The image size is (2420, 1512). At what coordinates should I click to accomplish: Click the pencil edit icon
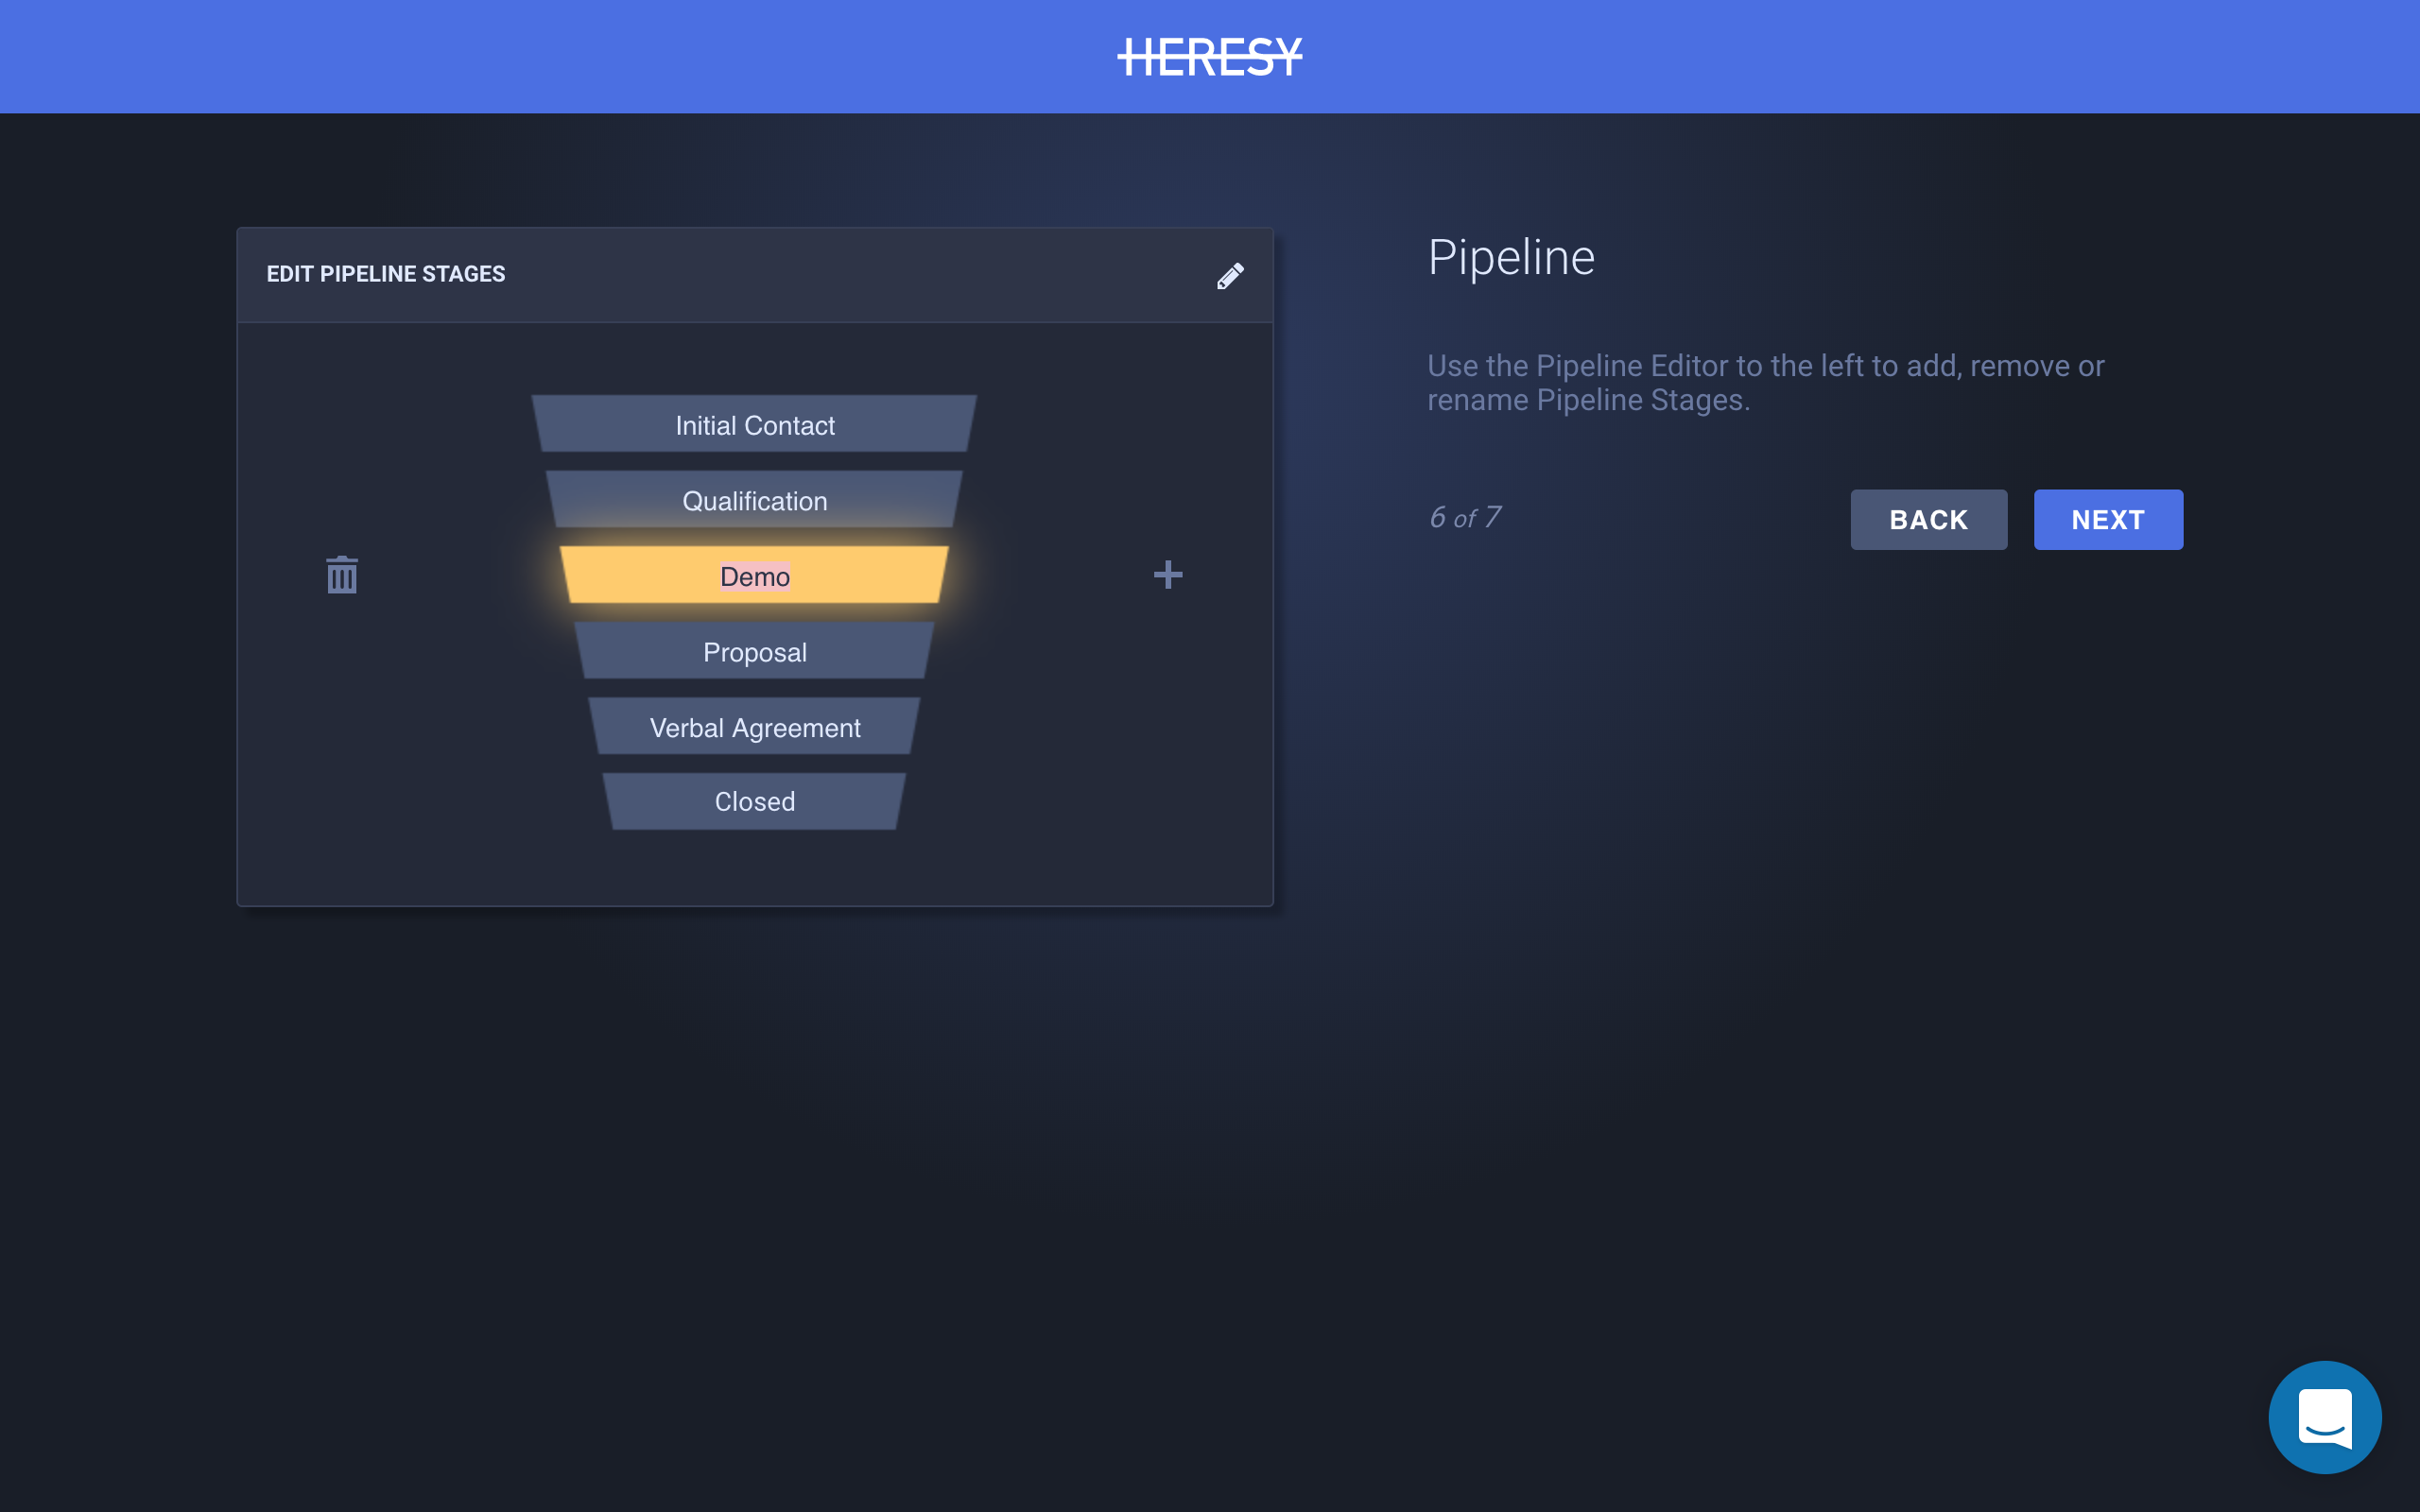1230,275
